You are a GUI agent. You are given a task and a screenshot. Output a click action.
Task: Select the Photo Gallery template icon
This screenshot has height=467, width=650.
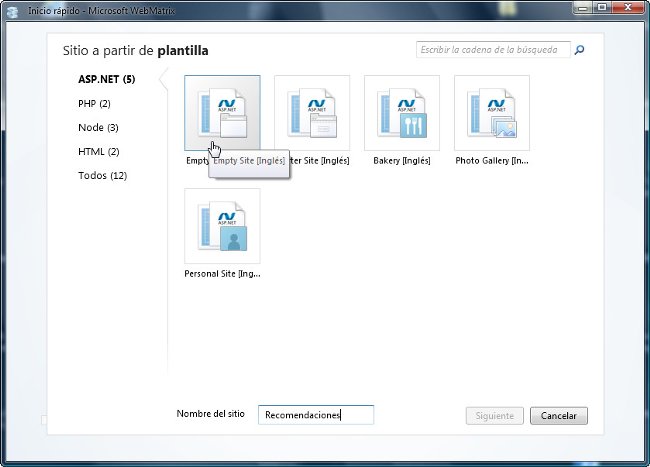click(x=492, y=113)
